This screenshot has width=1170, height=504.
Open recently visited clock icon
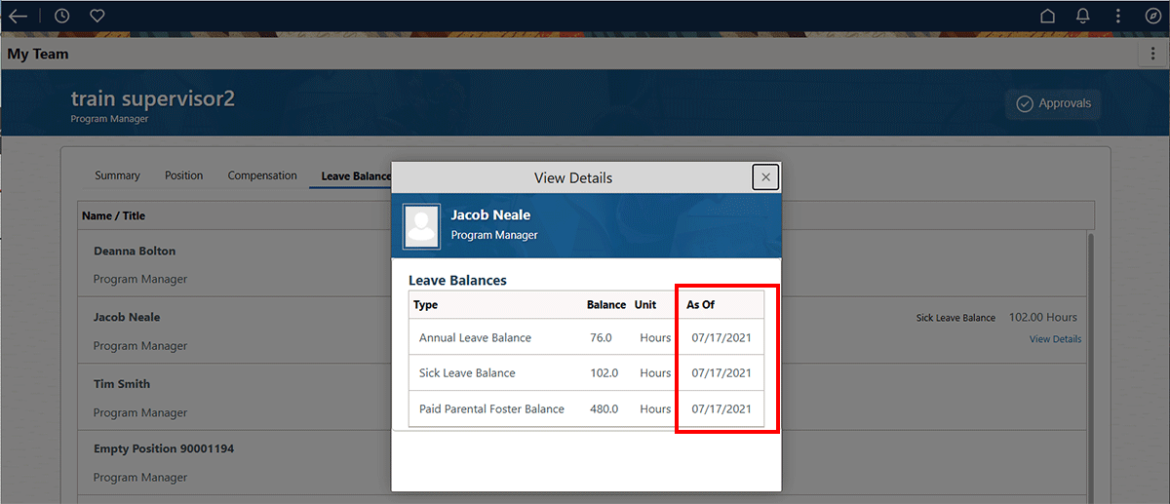coord(62,16)
